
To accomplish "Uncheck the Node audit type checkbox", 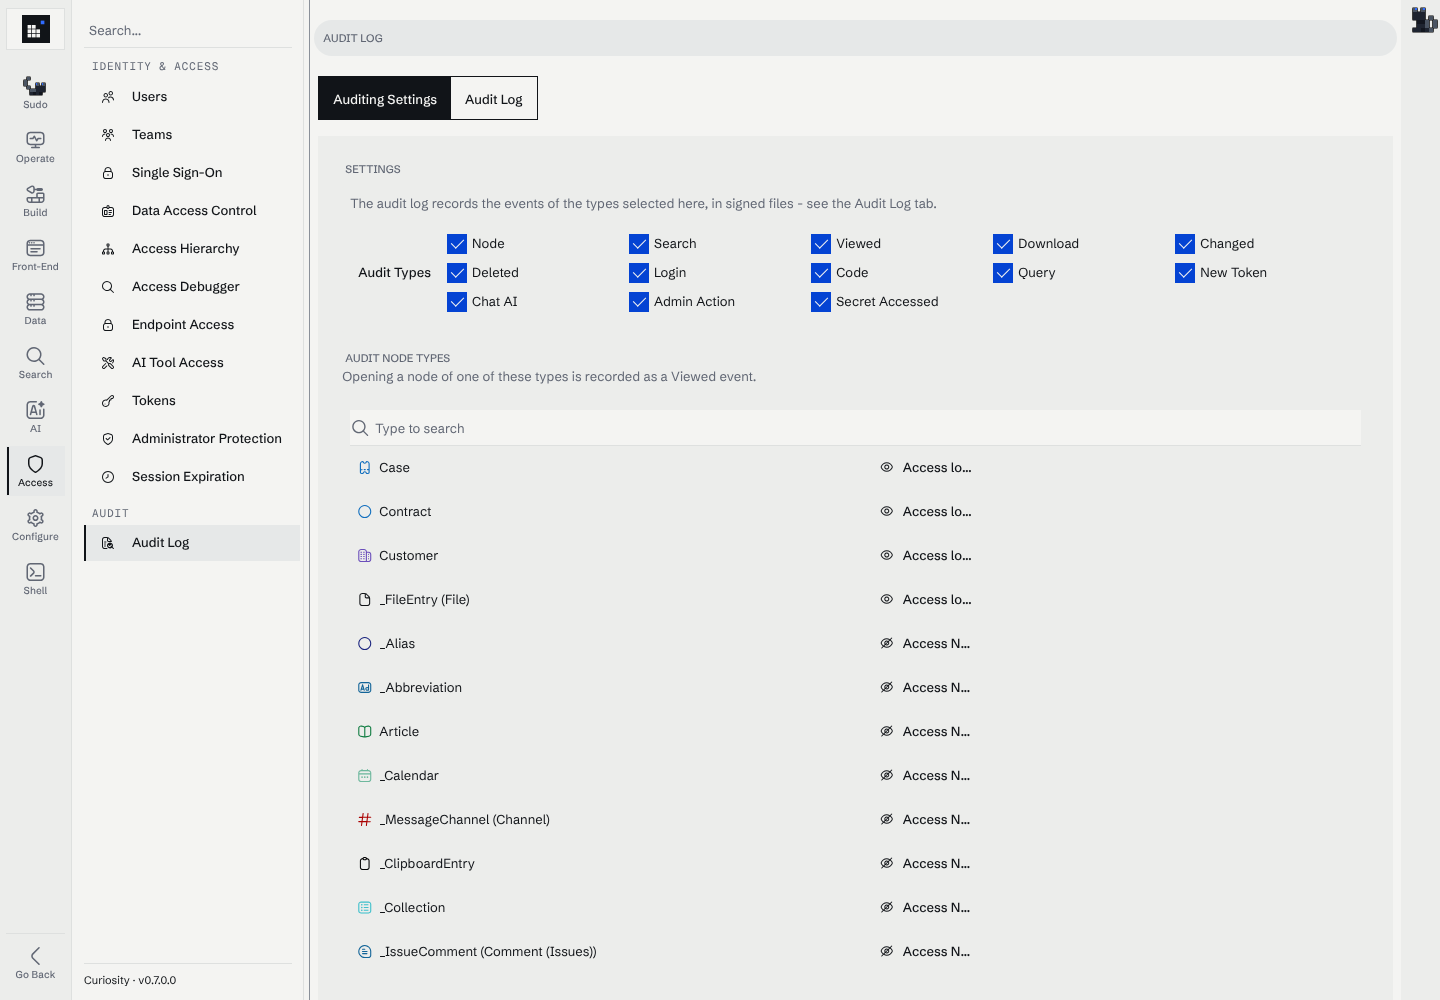I will tap(457, 244).
